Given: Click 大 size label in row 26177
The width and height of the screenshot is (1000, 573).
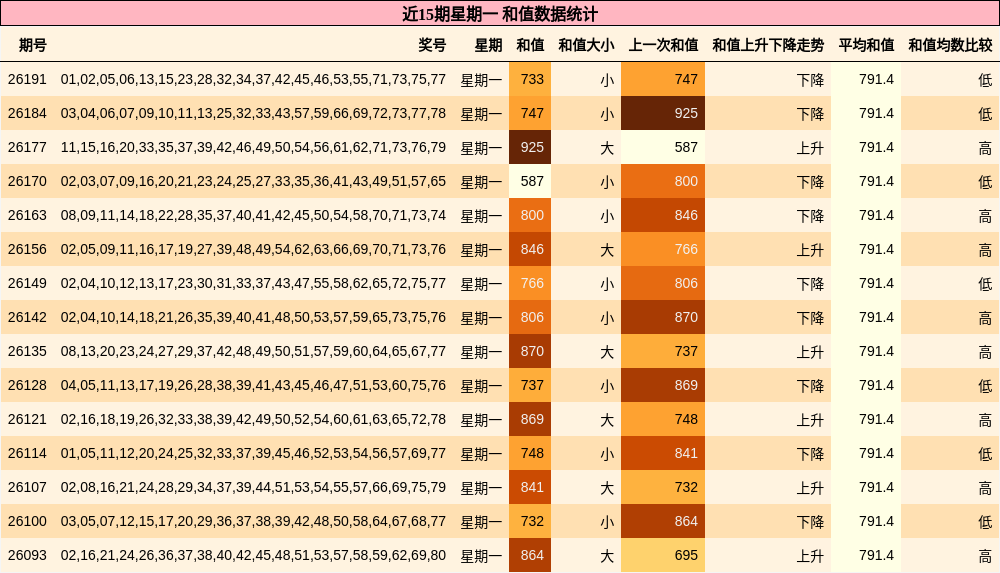Looking at the screenshot, I should point(607,148).
